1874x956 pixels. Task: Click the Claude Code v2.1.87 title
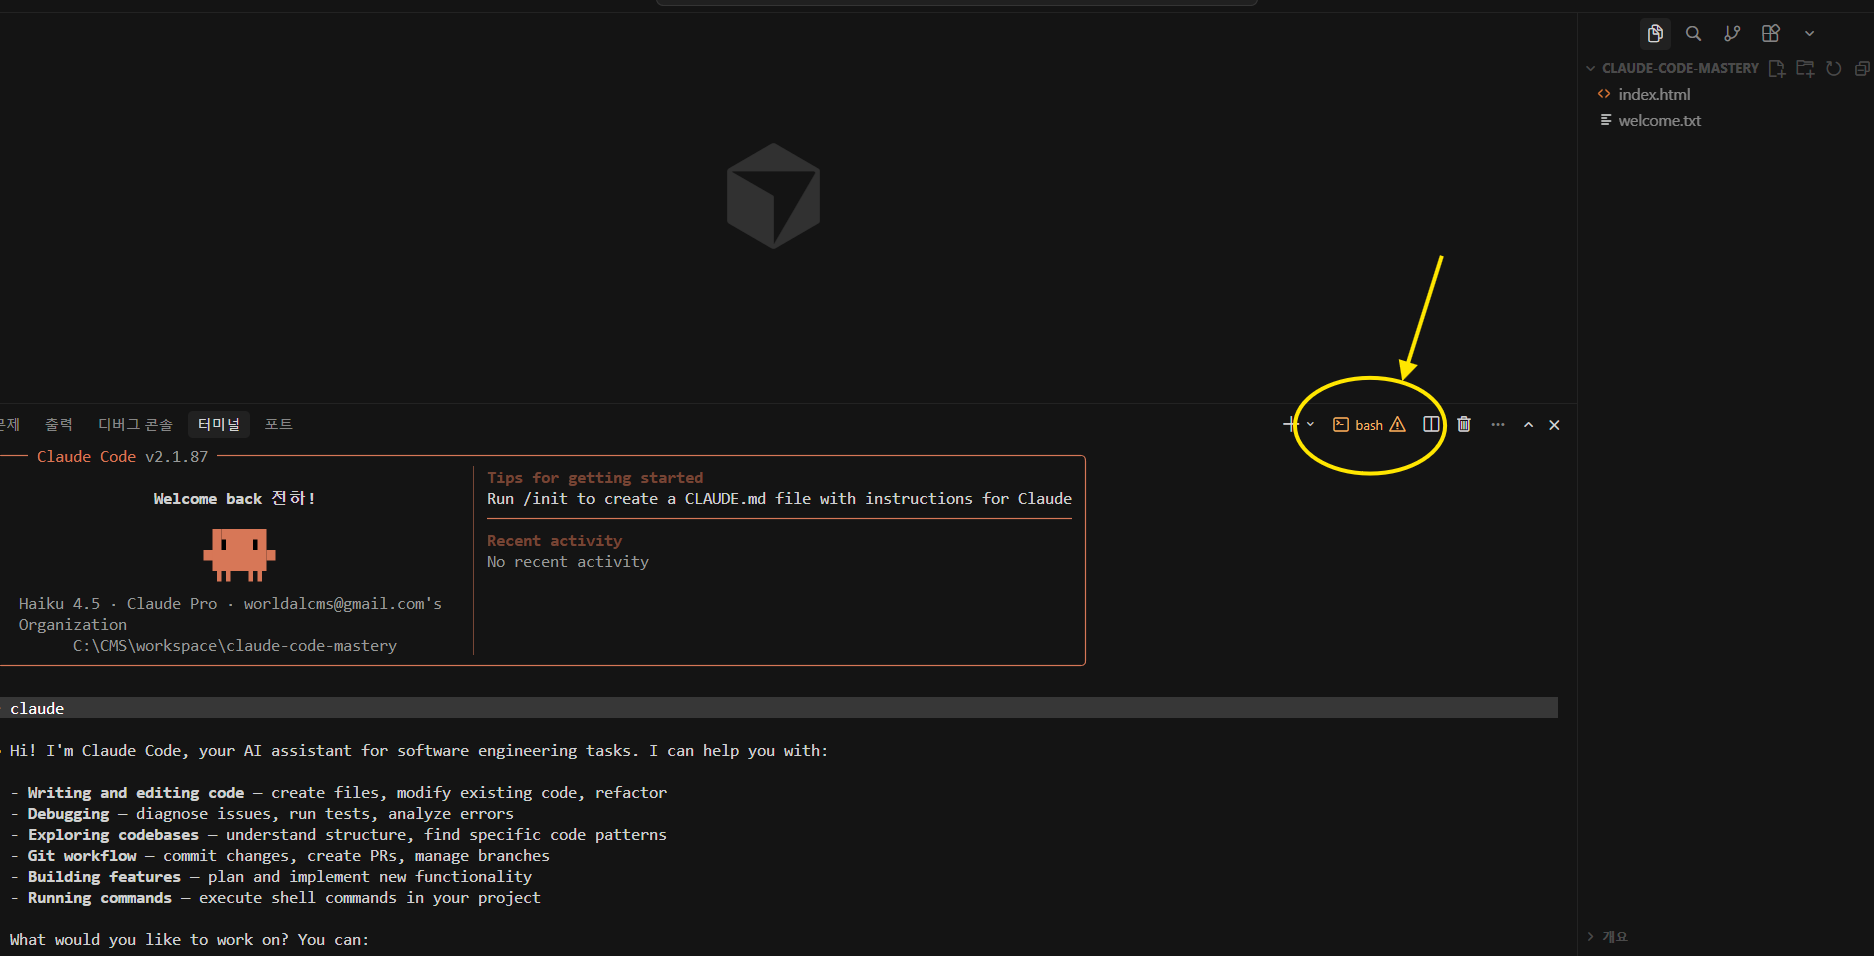pos(123,457)
